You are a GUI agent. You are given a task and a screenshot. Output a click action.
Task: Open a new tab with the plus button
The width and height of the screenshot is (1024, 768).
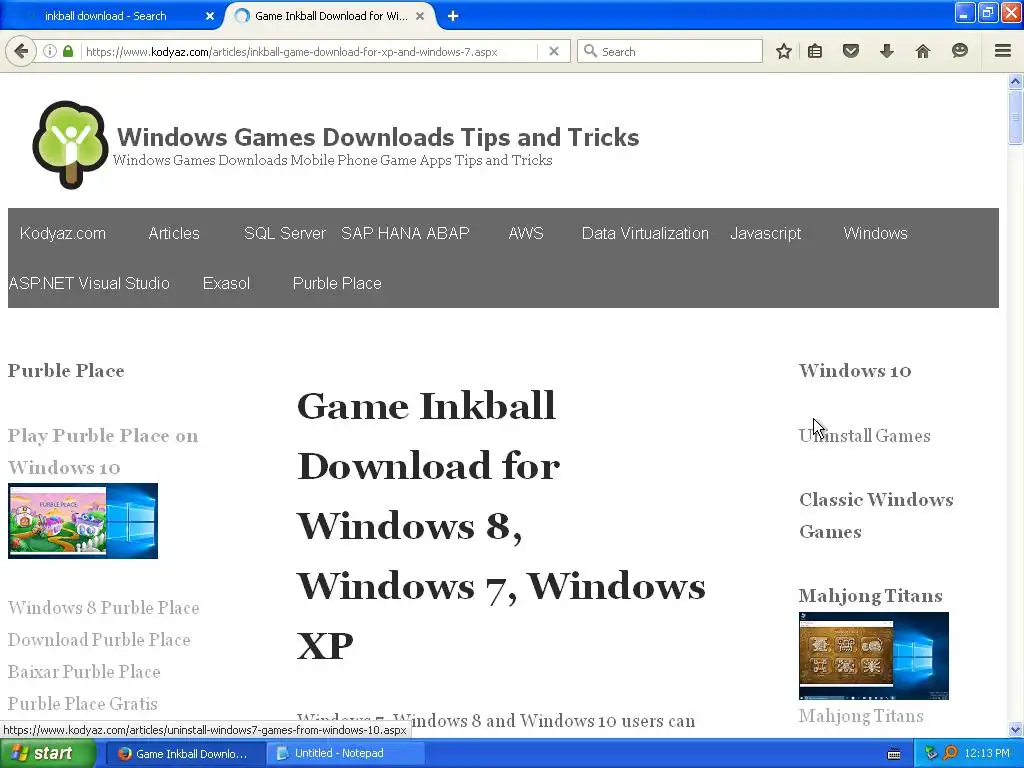pos(453,16)
